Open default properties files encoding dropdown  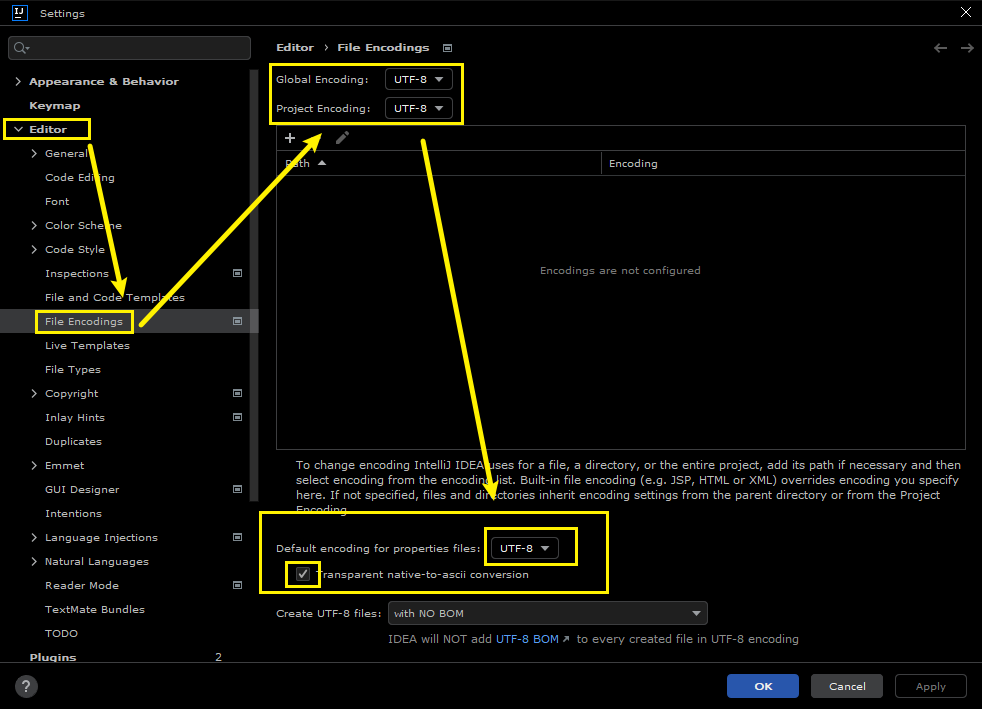coord(524,548)
